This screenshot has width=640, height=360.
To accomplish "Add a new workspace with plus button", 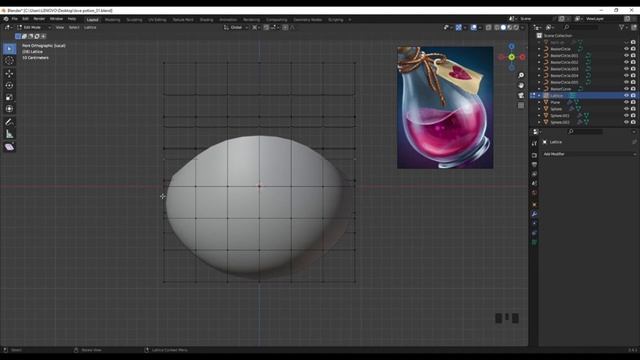I will [x=349, y=20].
